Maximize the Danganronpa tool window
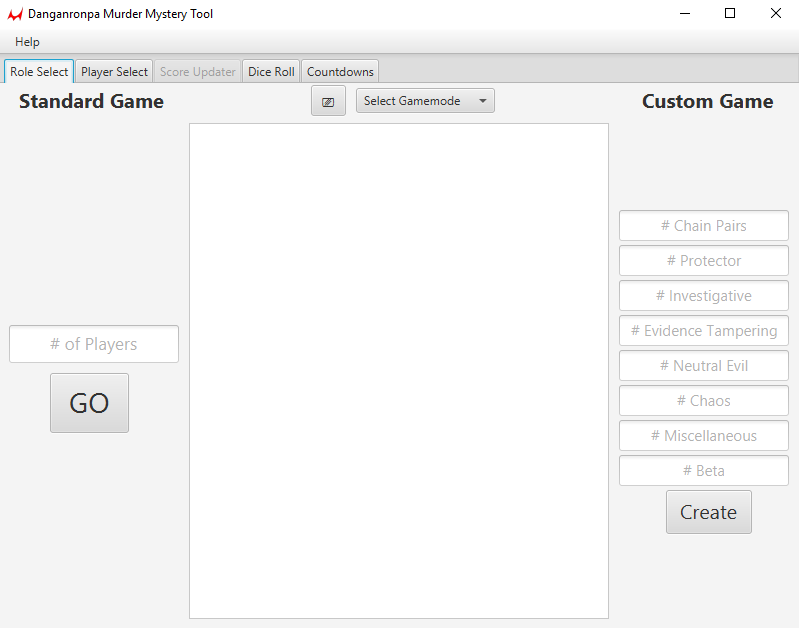 [730, 14]
